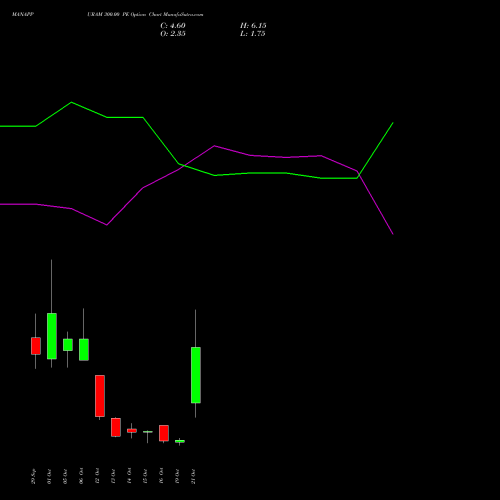Click the high value 'H: 6.15'

pos(253,26)
